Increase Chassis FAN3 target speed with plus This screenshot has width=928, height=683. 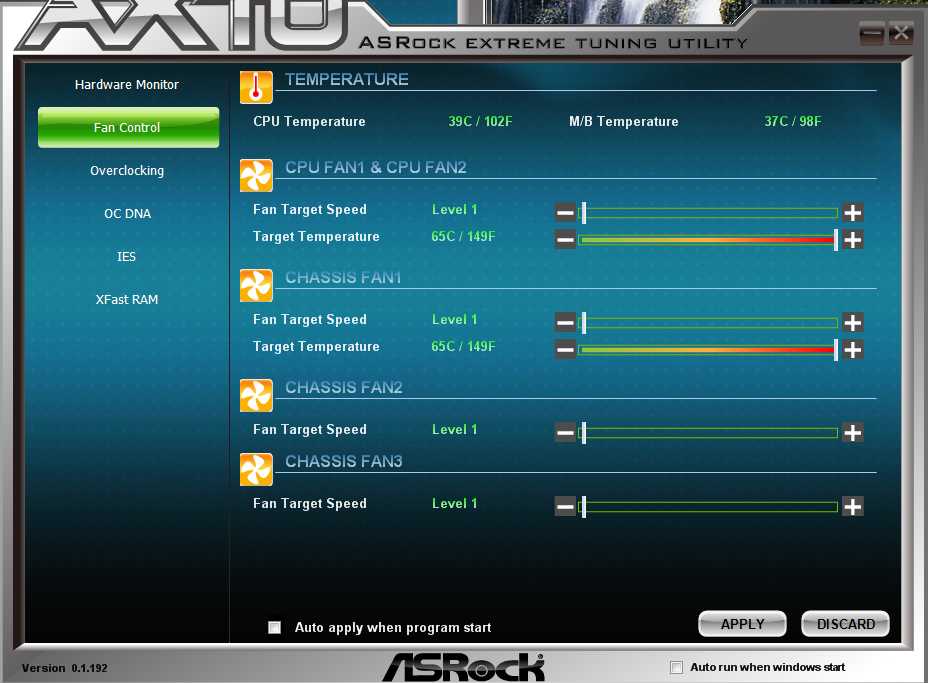pos(853,507)
